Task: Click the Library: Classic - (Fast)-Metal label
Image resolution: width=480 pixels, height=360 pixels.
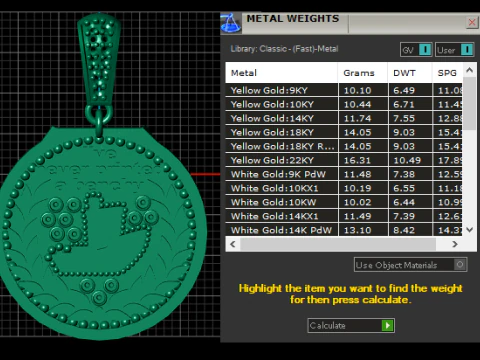Action: click(x=284, y=49)
